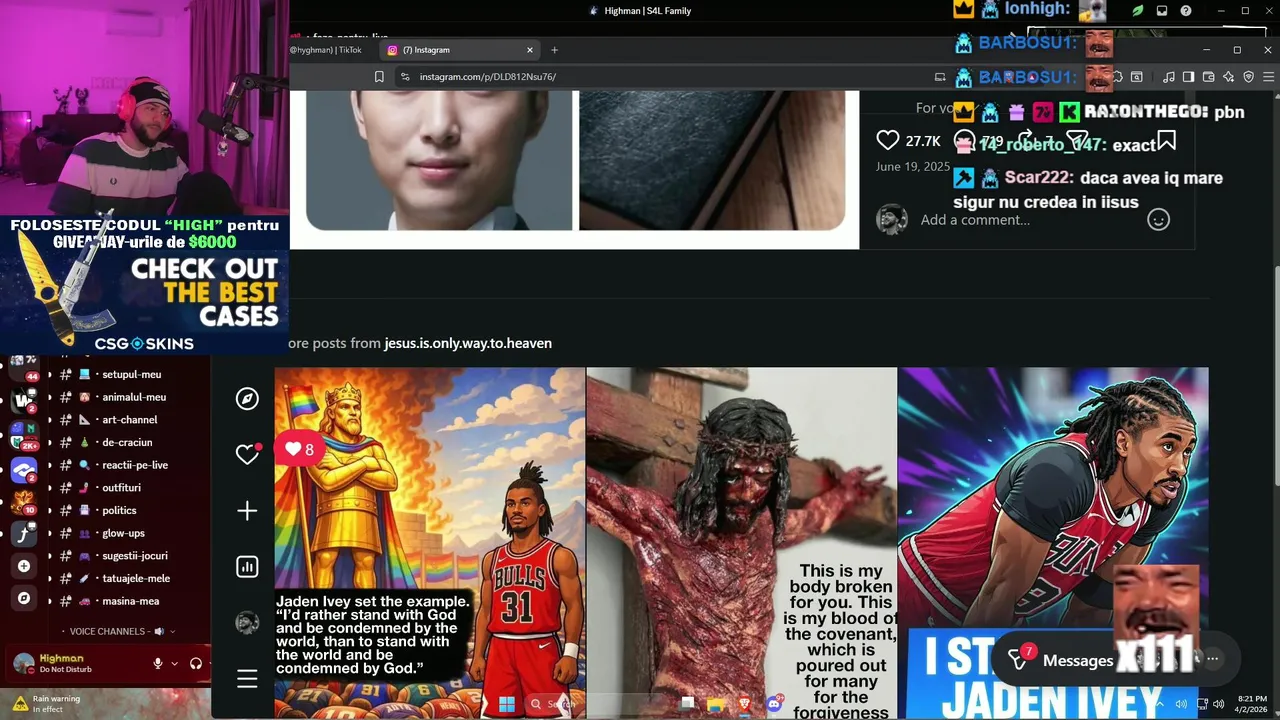Select the Instagram browser tab
The height and width of the screenshot is (720, 1280).
click(460, 50)
